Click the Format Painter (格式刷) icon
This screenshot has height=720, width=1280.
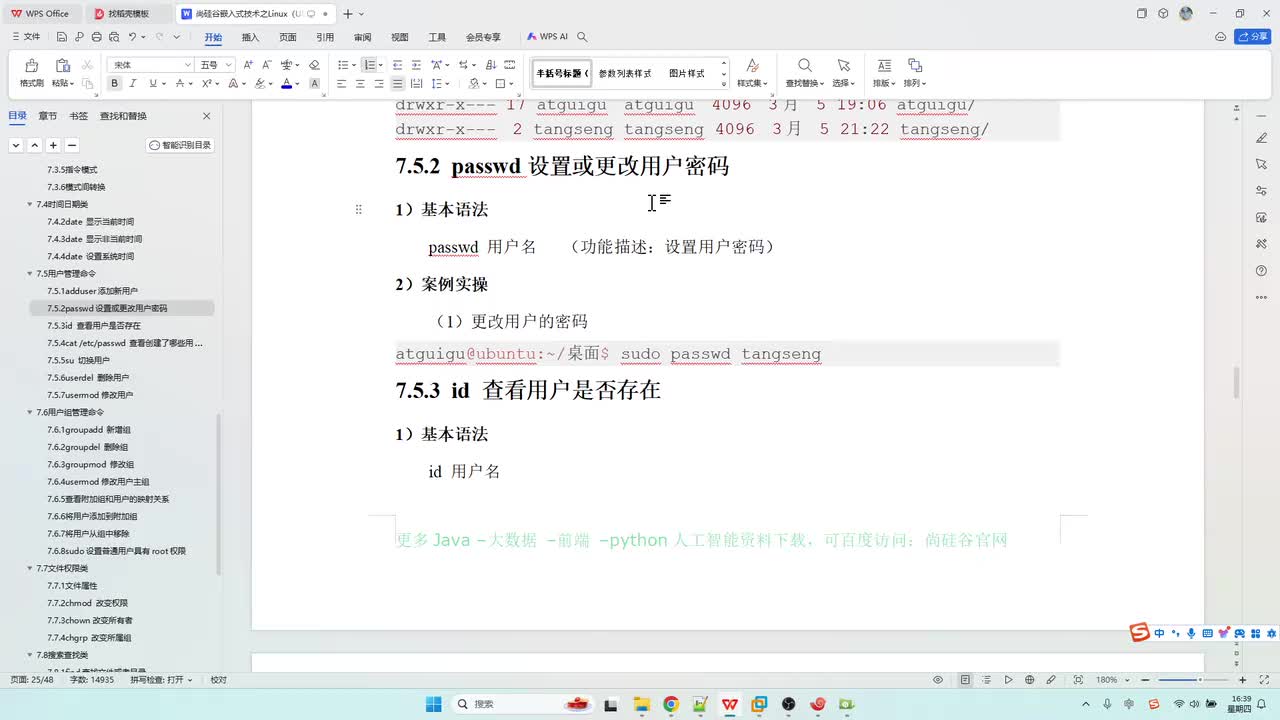tap(31, 65)
